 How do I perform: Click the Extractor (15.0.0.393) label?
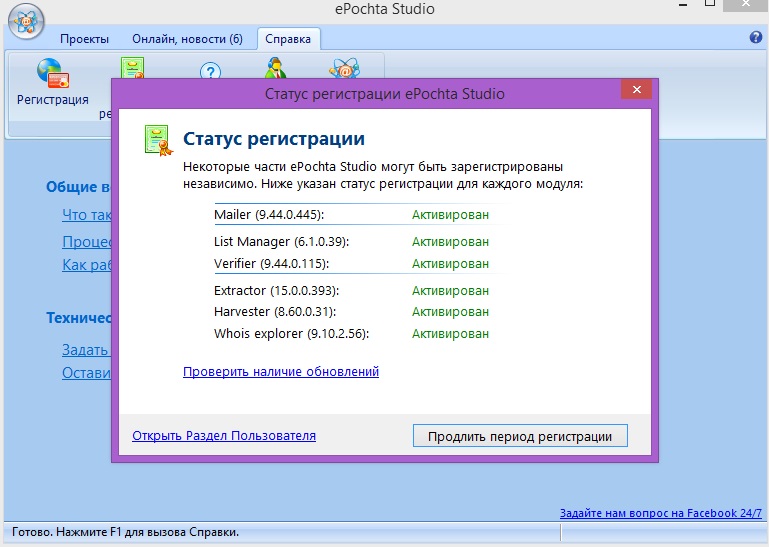pyautogui.click(x=277, y=290)
